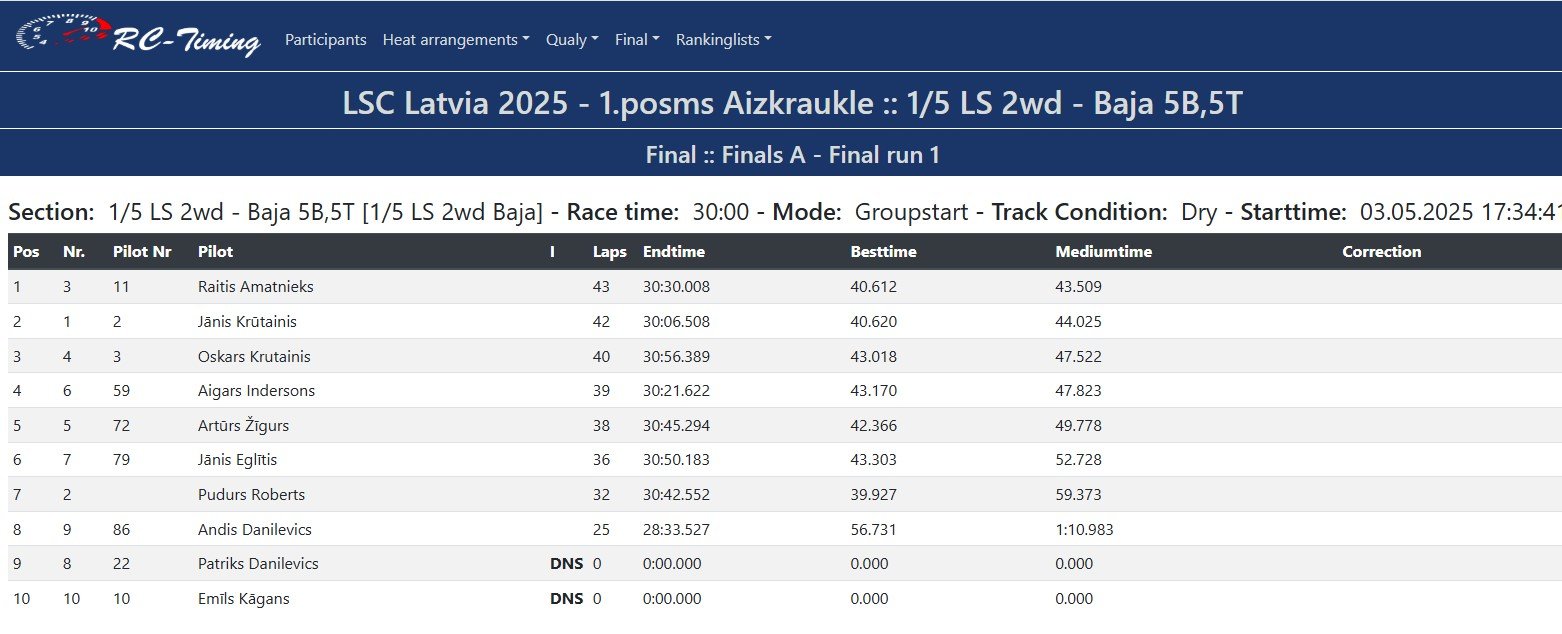Image resolution: width=1562 pixels, height=634 pixels.
Task: Click endtime 30:06.508
Action: [676, 322]
